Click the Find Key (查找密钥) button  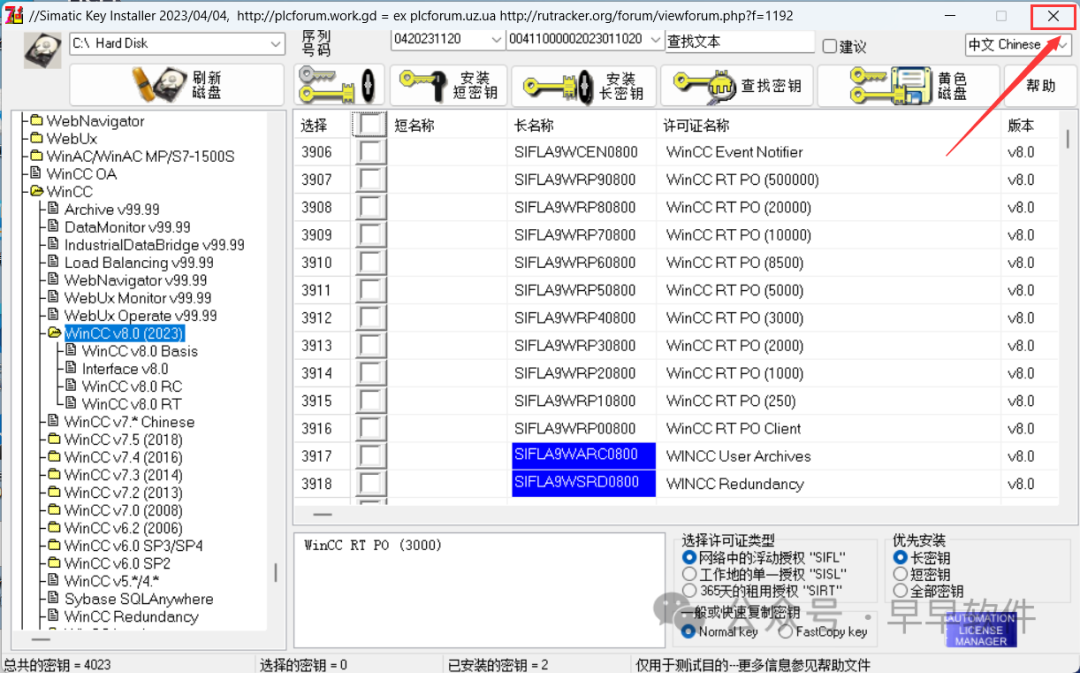click(x=737, y=86)
